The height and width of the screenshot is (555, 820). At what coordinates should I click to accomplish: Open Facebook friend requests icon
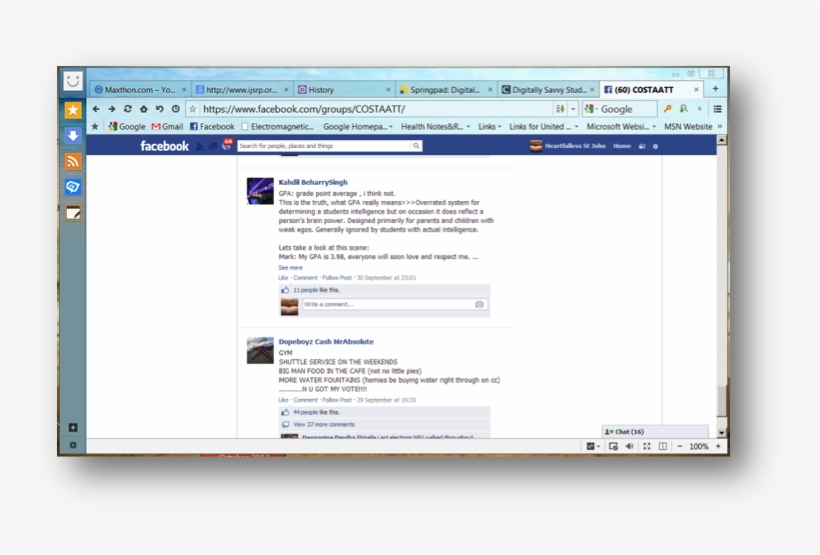coord(199,146)
